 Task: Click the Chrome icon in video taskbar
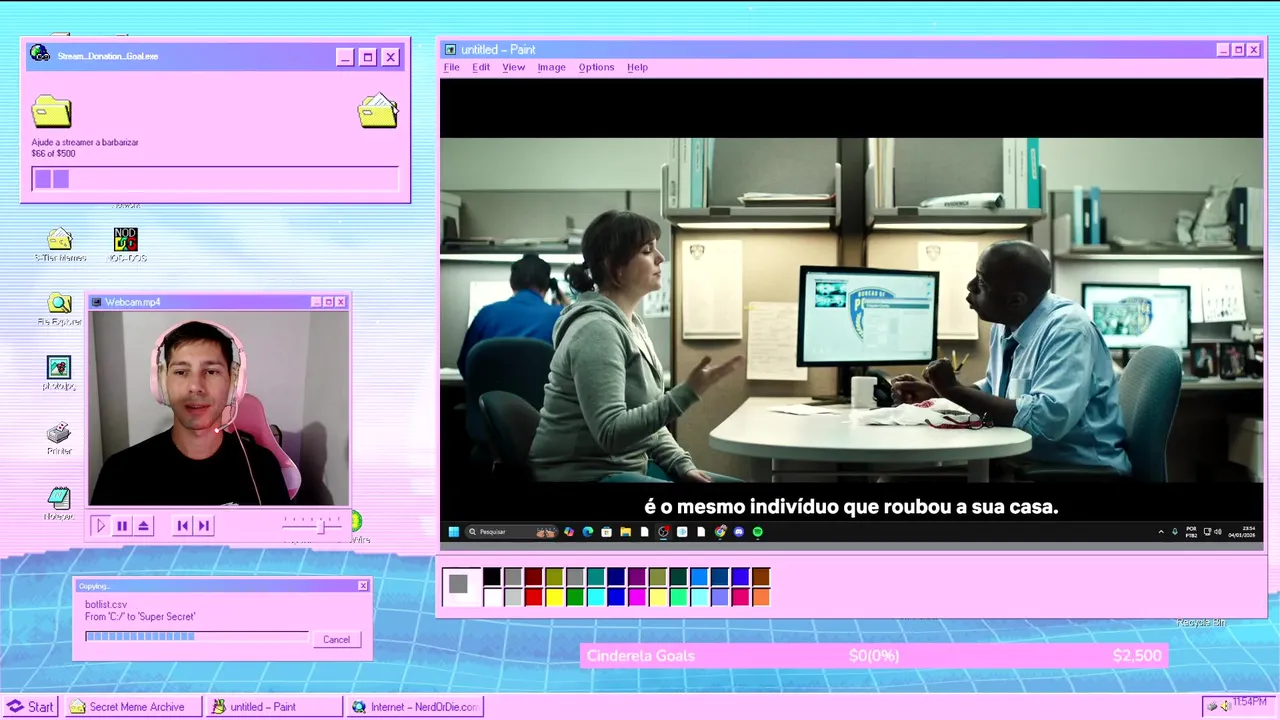(720, 532)
